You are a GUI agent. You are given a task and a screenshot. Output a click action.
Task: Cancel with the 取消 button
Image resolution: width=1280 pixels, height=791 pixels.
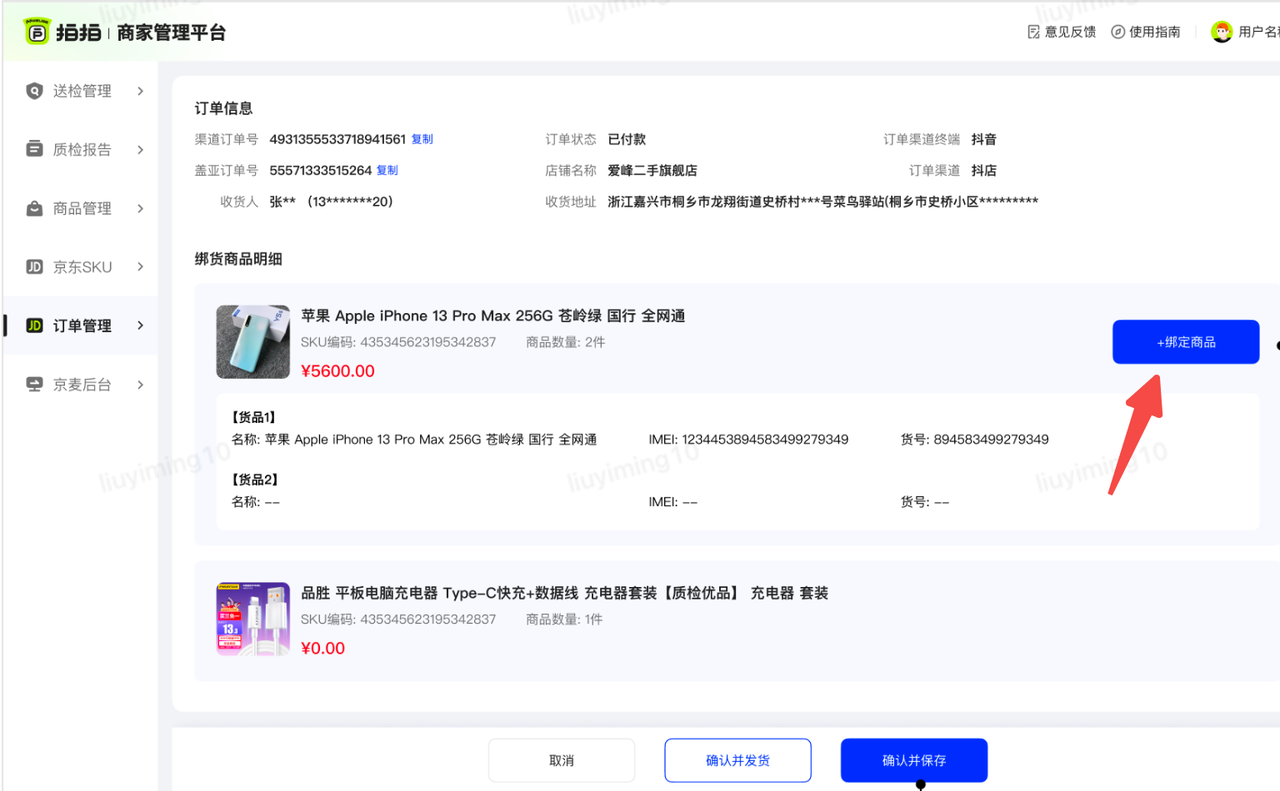561,760
